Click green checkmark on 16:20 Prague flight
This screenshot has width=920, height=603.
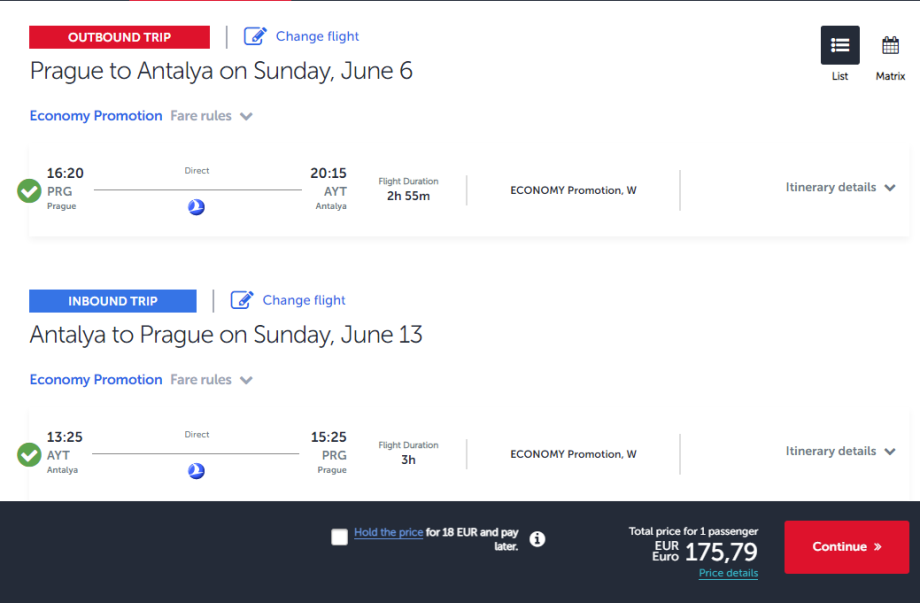tap(30, 190)
